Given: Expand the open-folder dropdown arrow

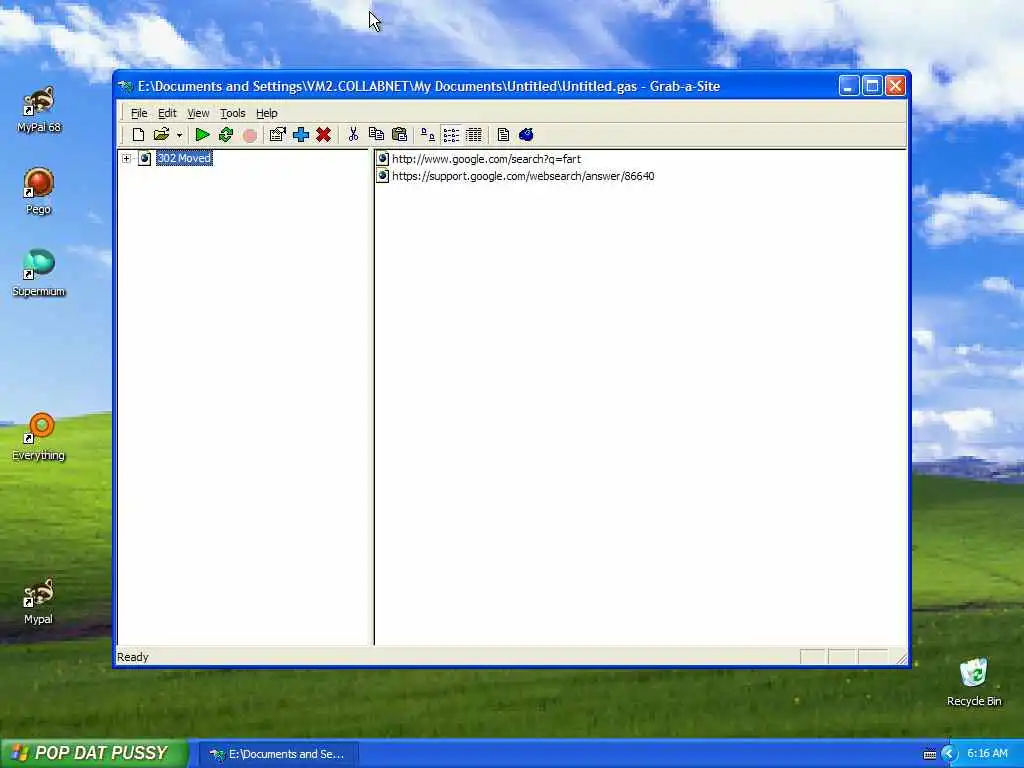Looking at the screenshot, I should (180, 135).
